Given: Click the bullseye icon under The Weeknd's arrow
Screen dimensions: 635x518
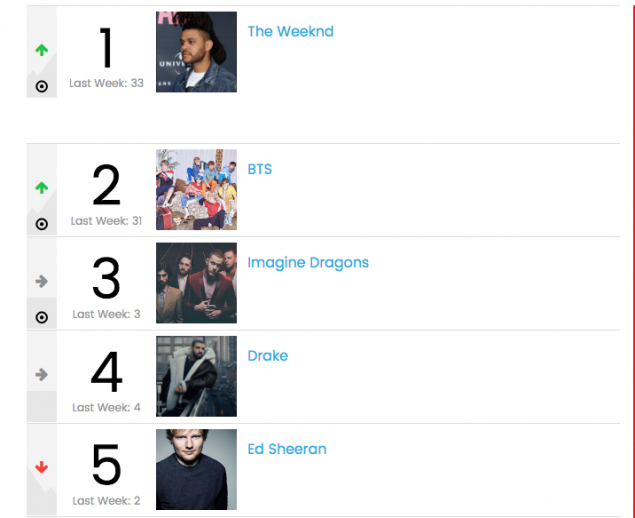Looking at the screenshot, I should (x=41, y=86).
